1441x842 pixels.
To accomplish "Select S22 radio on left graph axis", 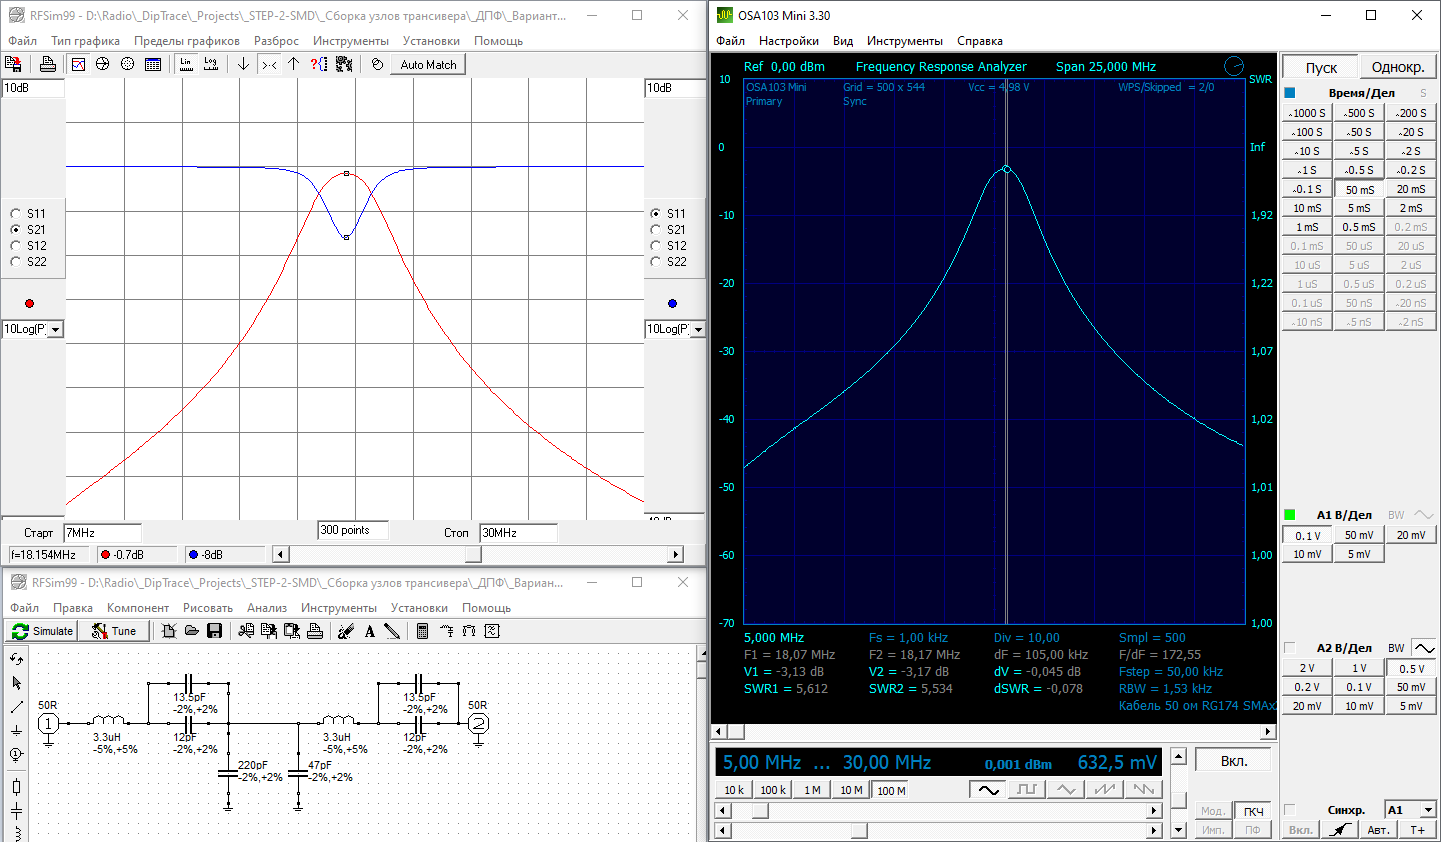I will pos(15,261).
